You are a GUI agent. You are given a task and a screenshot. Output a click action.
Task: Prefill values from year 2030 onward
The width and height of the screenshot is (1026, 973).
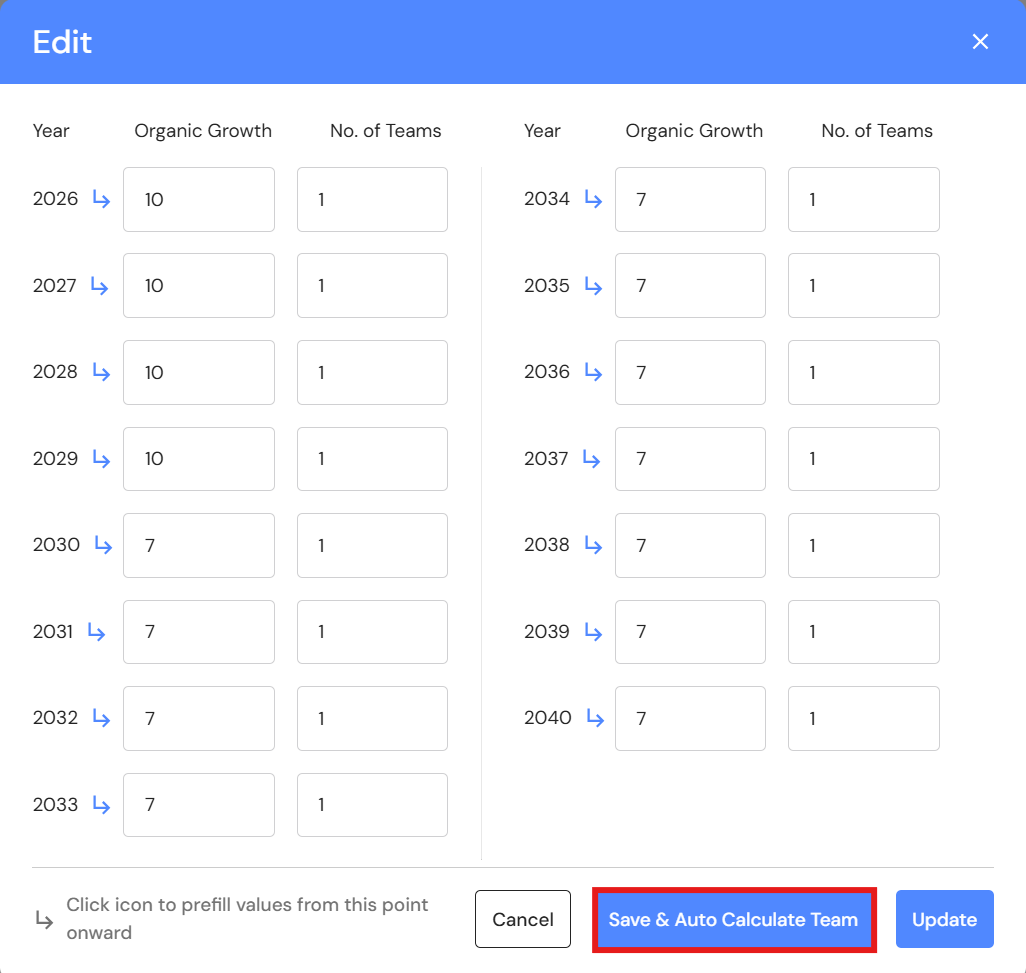pyautogui.click(x=103, y=545)
